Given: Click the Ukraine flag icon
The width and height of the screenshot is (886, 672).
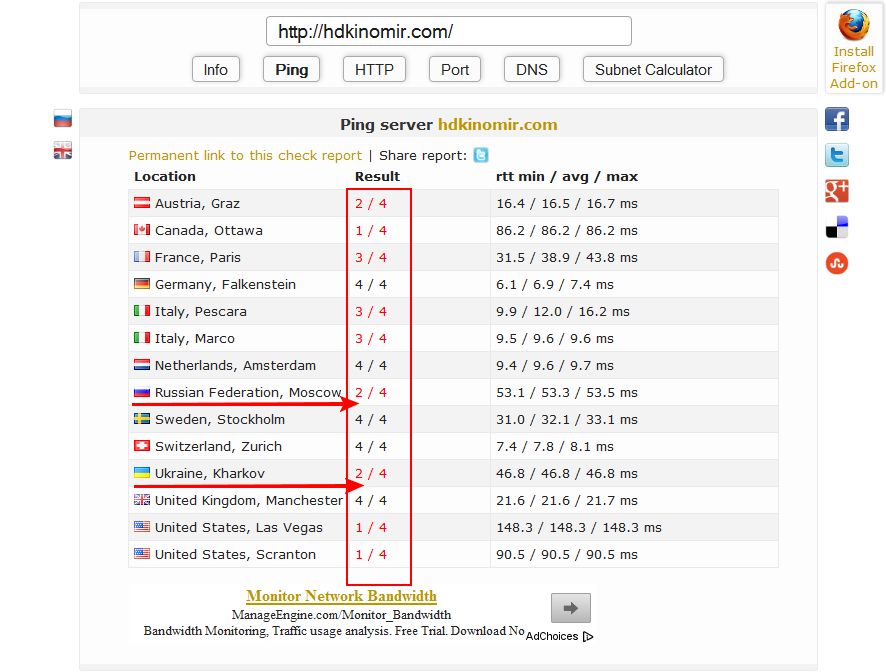Looking at the screenshot, I should pos(142,472).
